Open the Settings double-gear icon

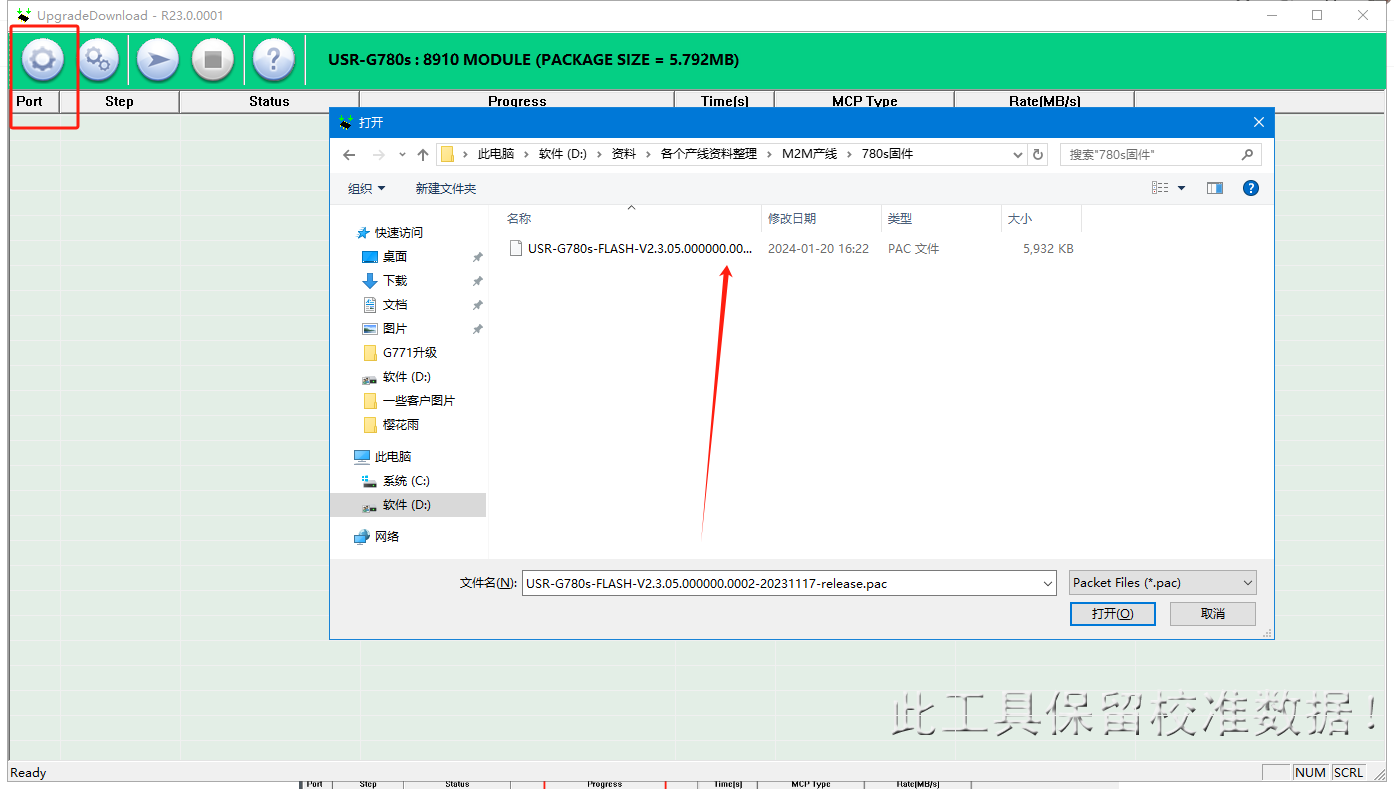97,61
